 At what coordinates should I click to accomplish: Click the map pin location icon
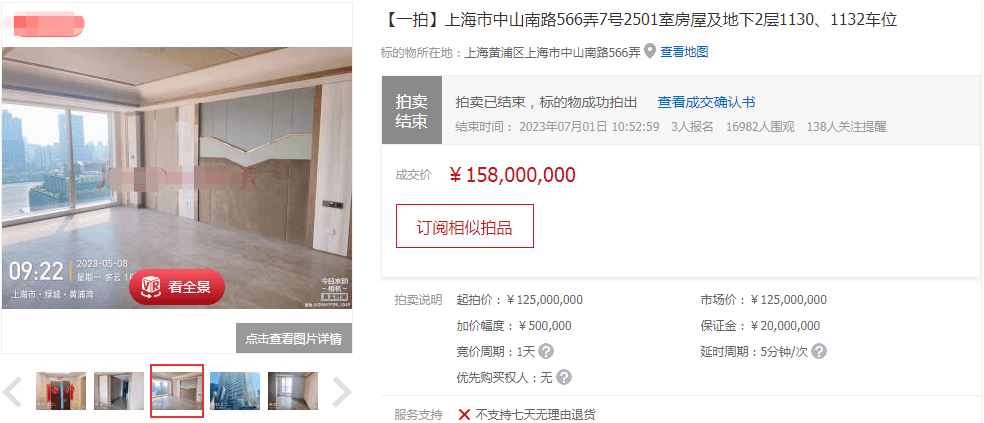[650, 51]
